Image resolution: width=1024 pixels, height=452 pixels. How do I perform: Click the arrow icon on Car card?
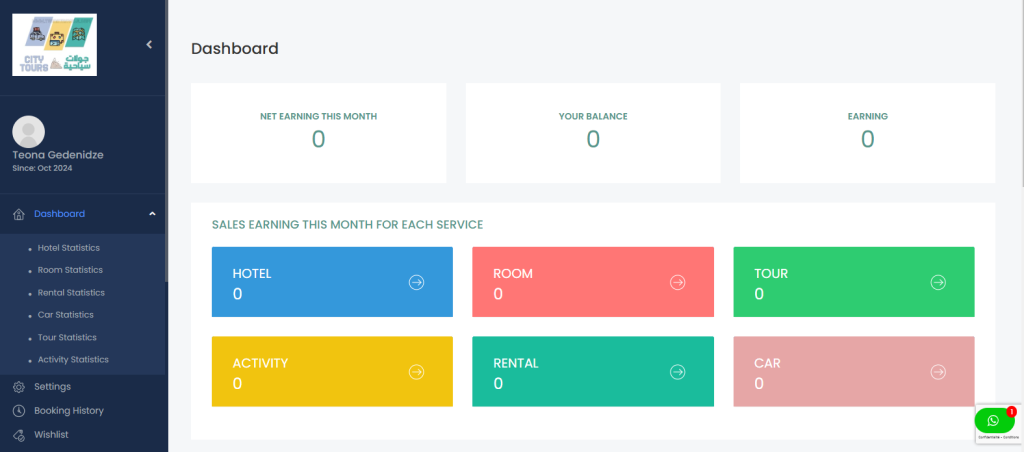tap(938, 372)
